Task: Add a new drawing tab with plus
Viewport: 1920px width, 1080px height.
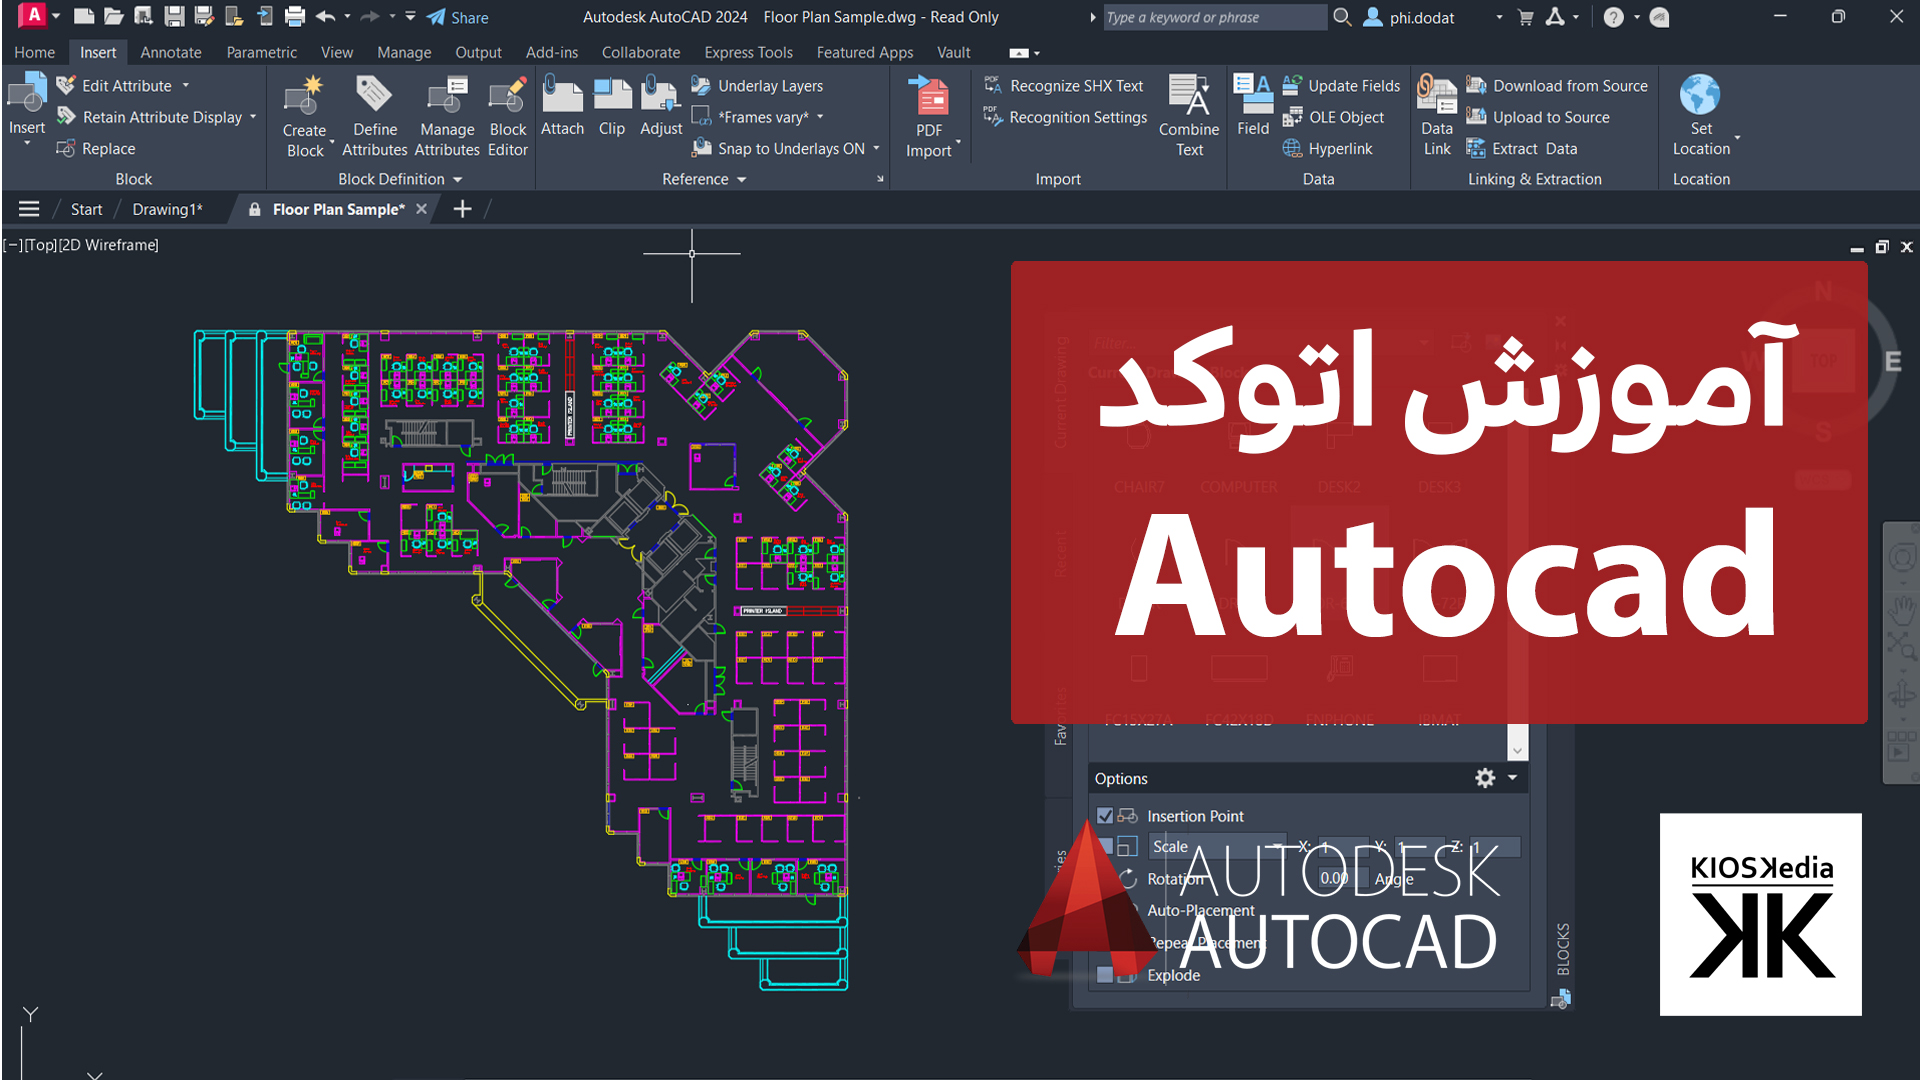Action: 462,209
